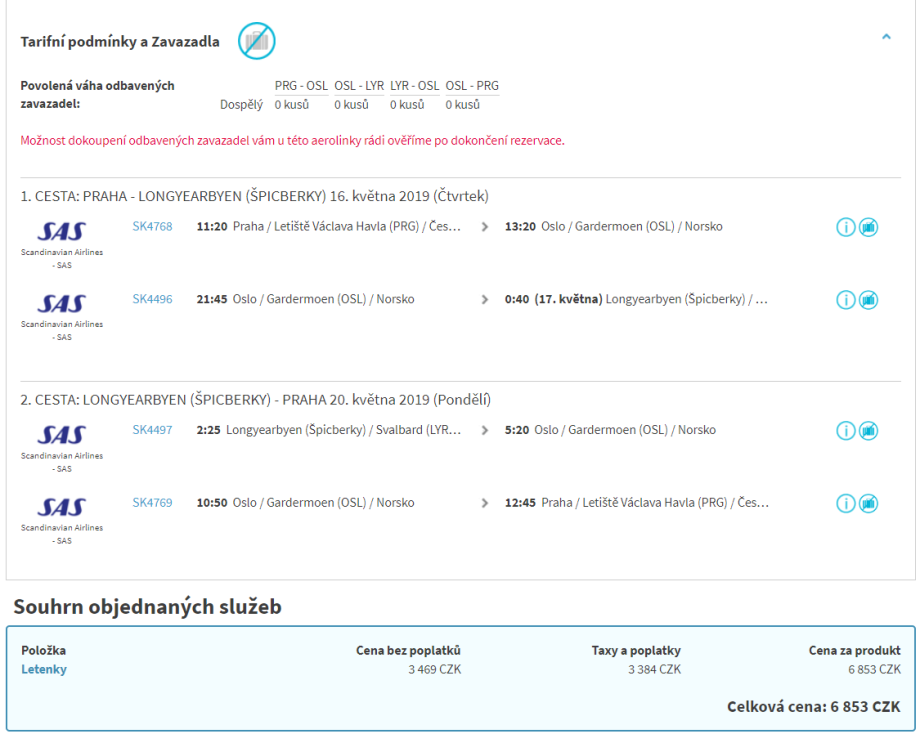The height and width of the screenshot is (734, 920).
Task: Click the info icon for flight SK4768
Action: coord(845,227)
